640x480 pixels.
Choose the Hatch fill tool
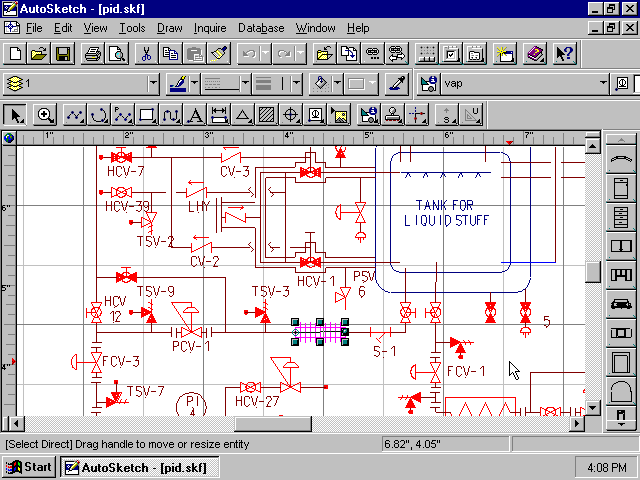click(267, 114)
